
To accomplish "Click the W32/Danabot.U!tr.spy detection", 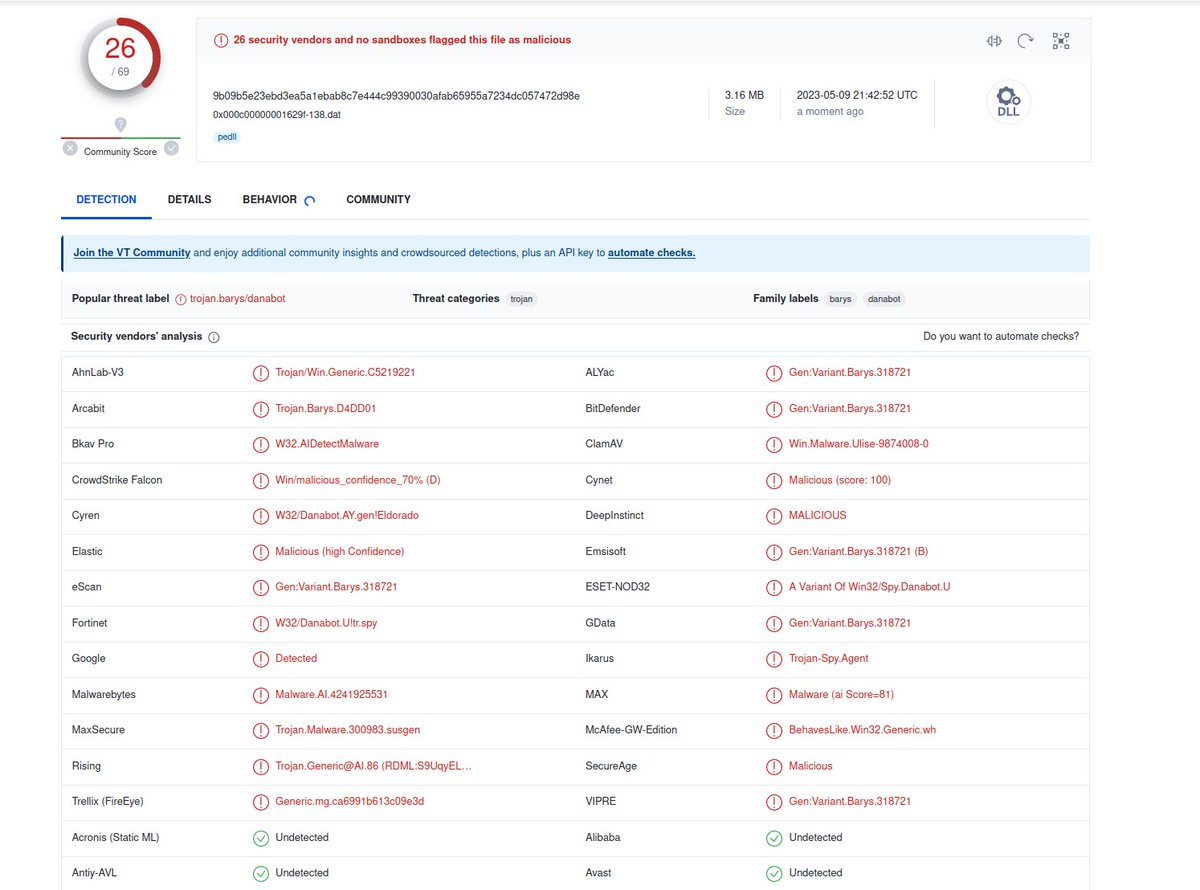I will point(326,623).
